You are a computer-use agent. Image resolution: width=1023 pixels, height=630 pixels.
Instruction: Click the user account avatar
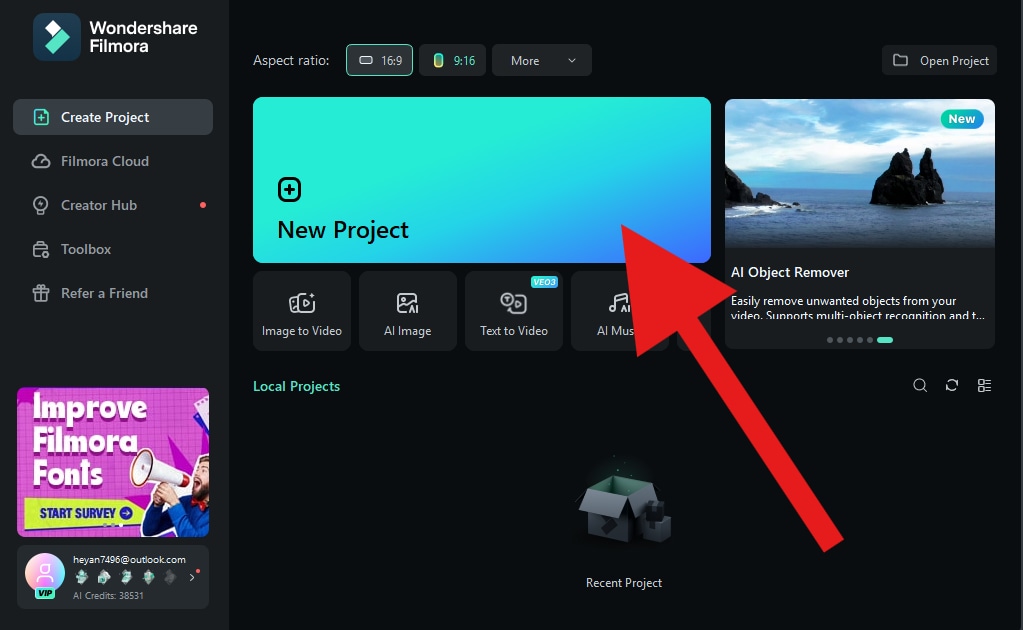[45, 573]
